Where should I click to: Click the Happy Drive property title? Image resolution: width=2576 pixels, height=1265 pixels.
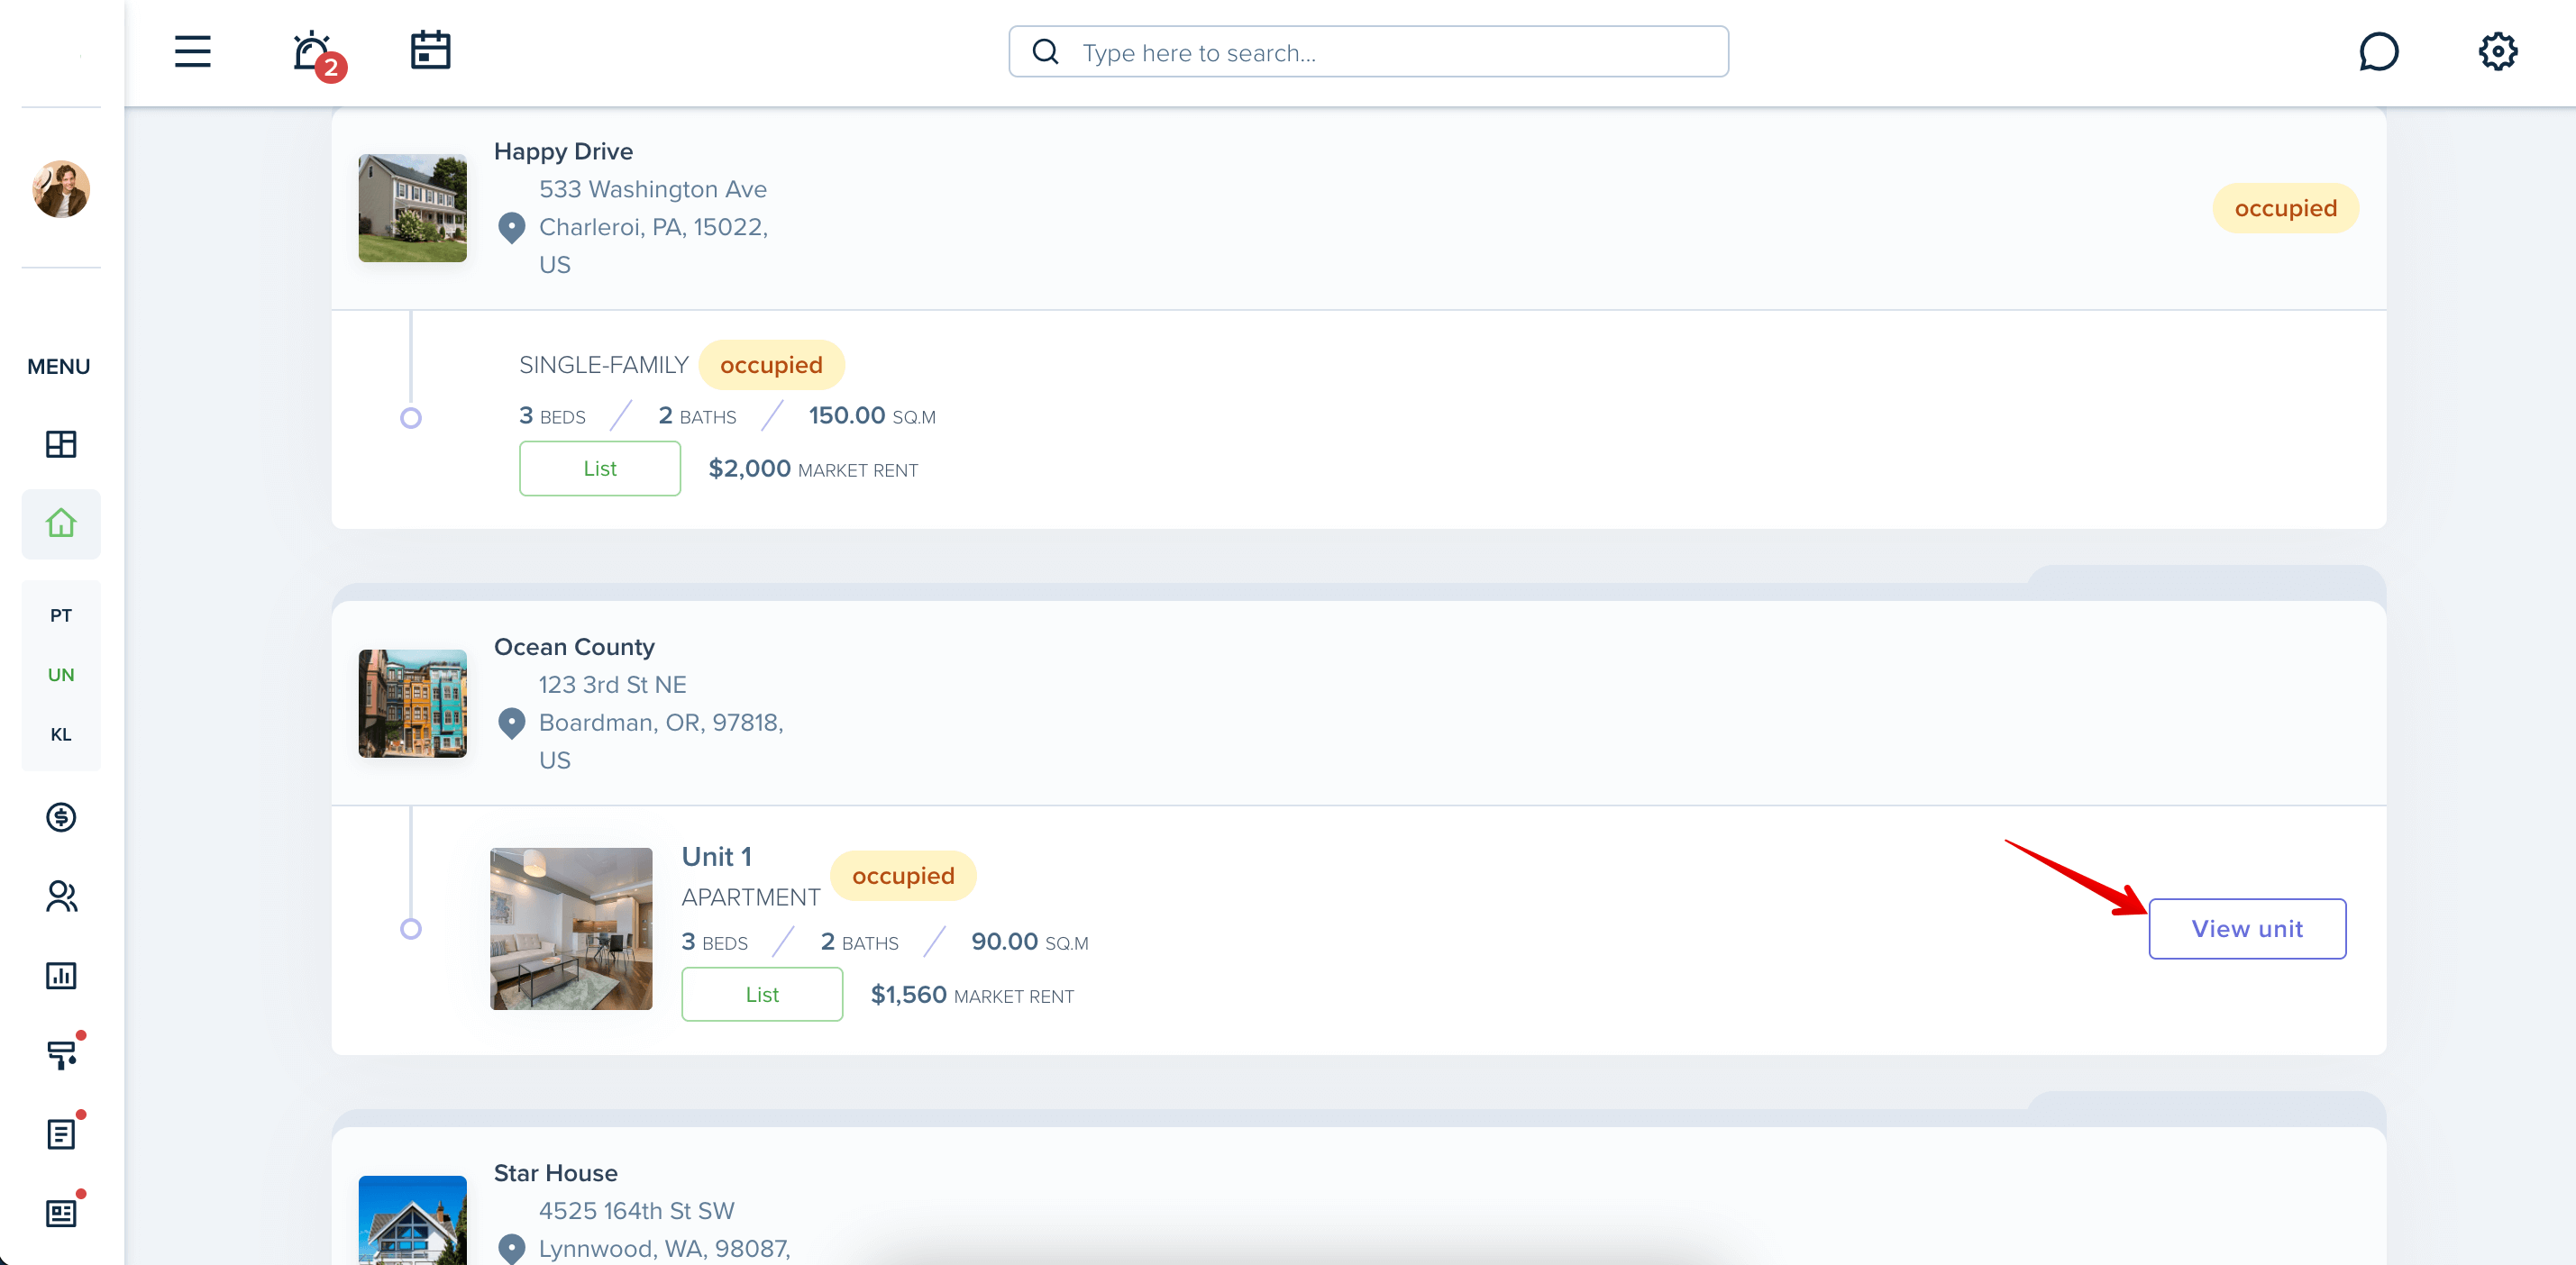click(x=563, y=151)
